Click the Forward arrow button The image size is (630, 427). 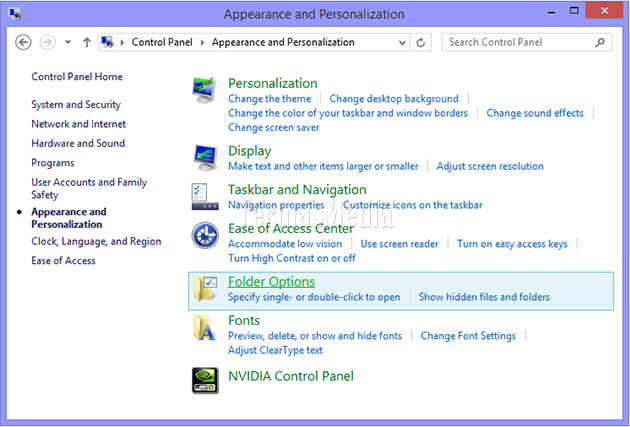coord(47,42)
